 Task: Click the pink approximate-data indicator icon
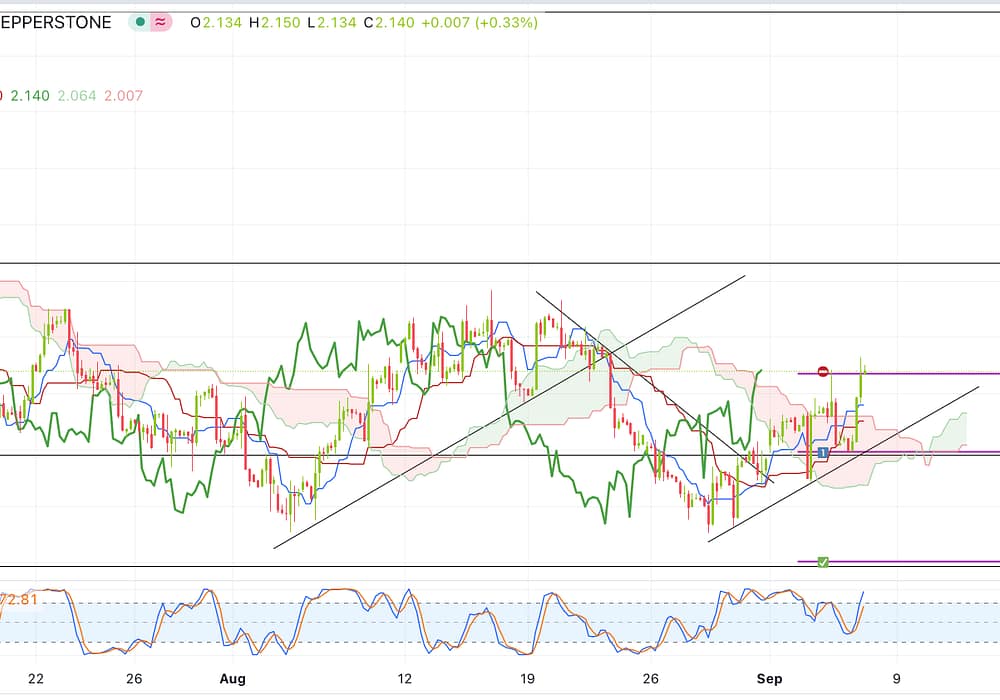(x=160, y=22)
